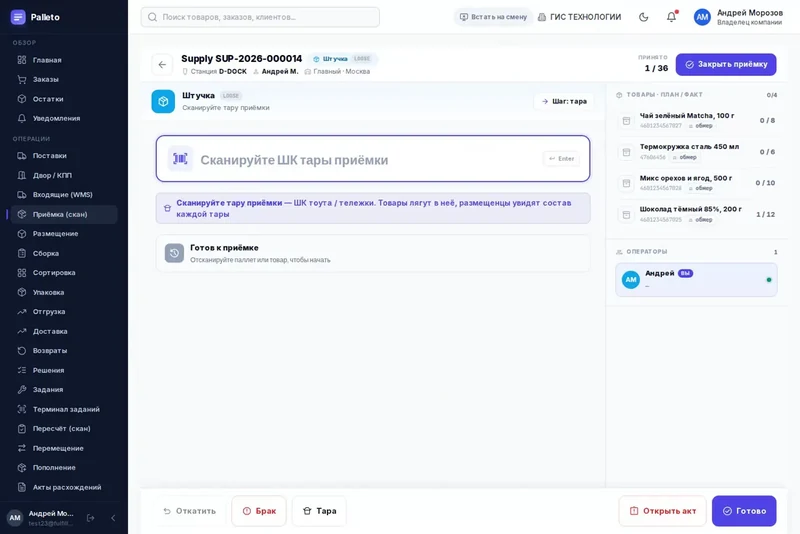Click the Брак button
Image resolution: width=800 pixels, height=534 pixels.
click(259, 511)
